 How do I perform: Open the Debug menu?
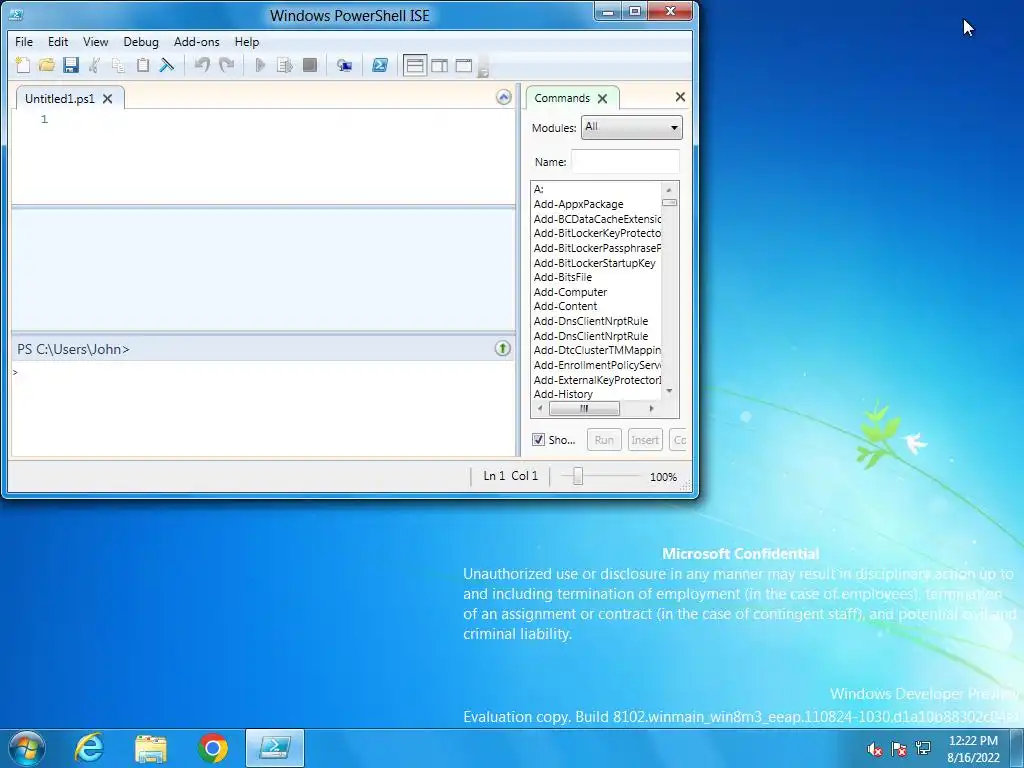pos(140,42)
